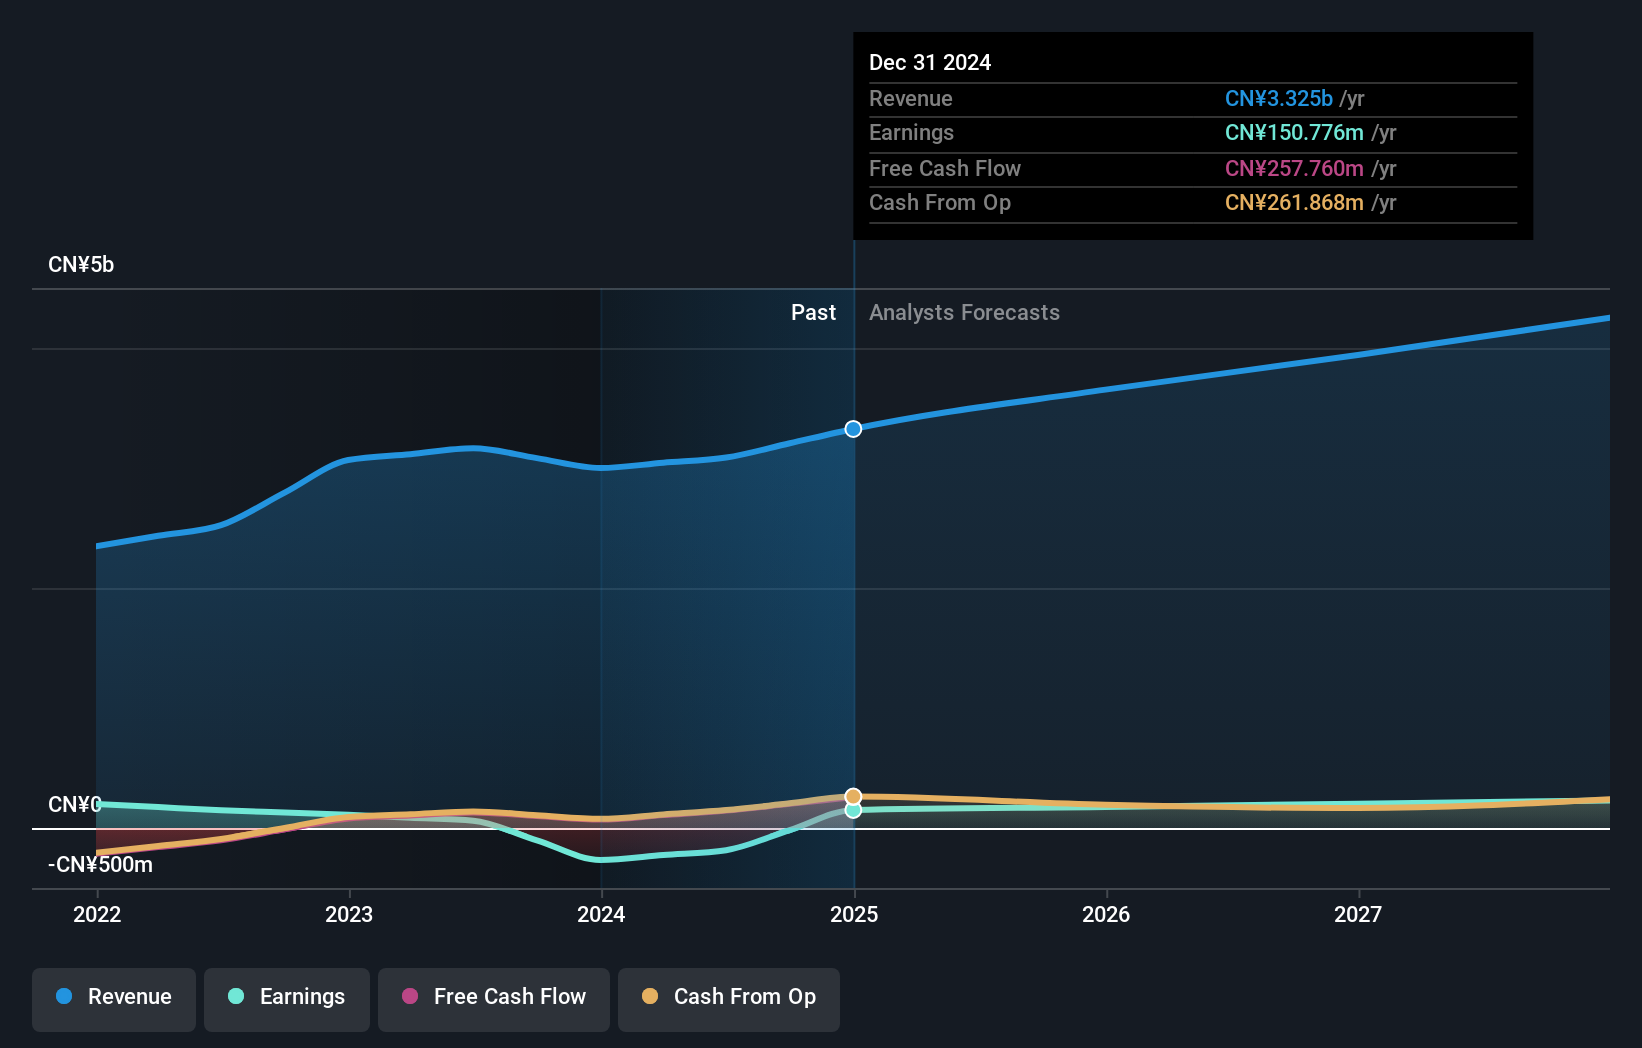Select the Past section label
This screenshot has width=1642, height=1048.
tap(813, 312)
